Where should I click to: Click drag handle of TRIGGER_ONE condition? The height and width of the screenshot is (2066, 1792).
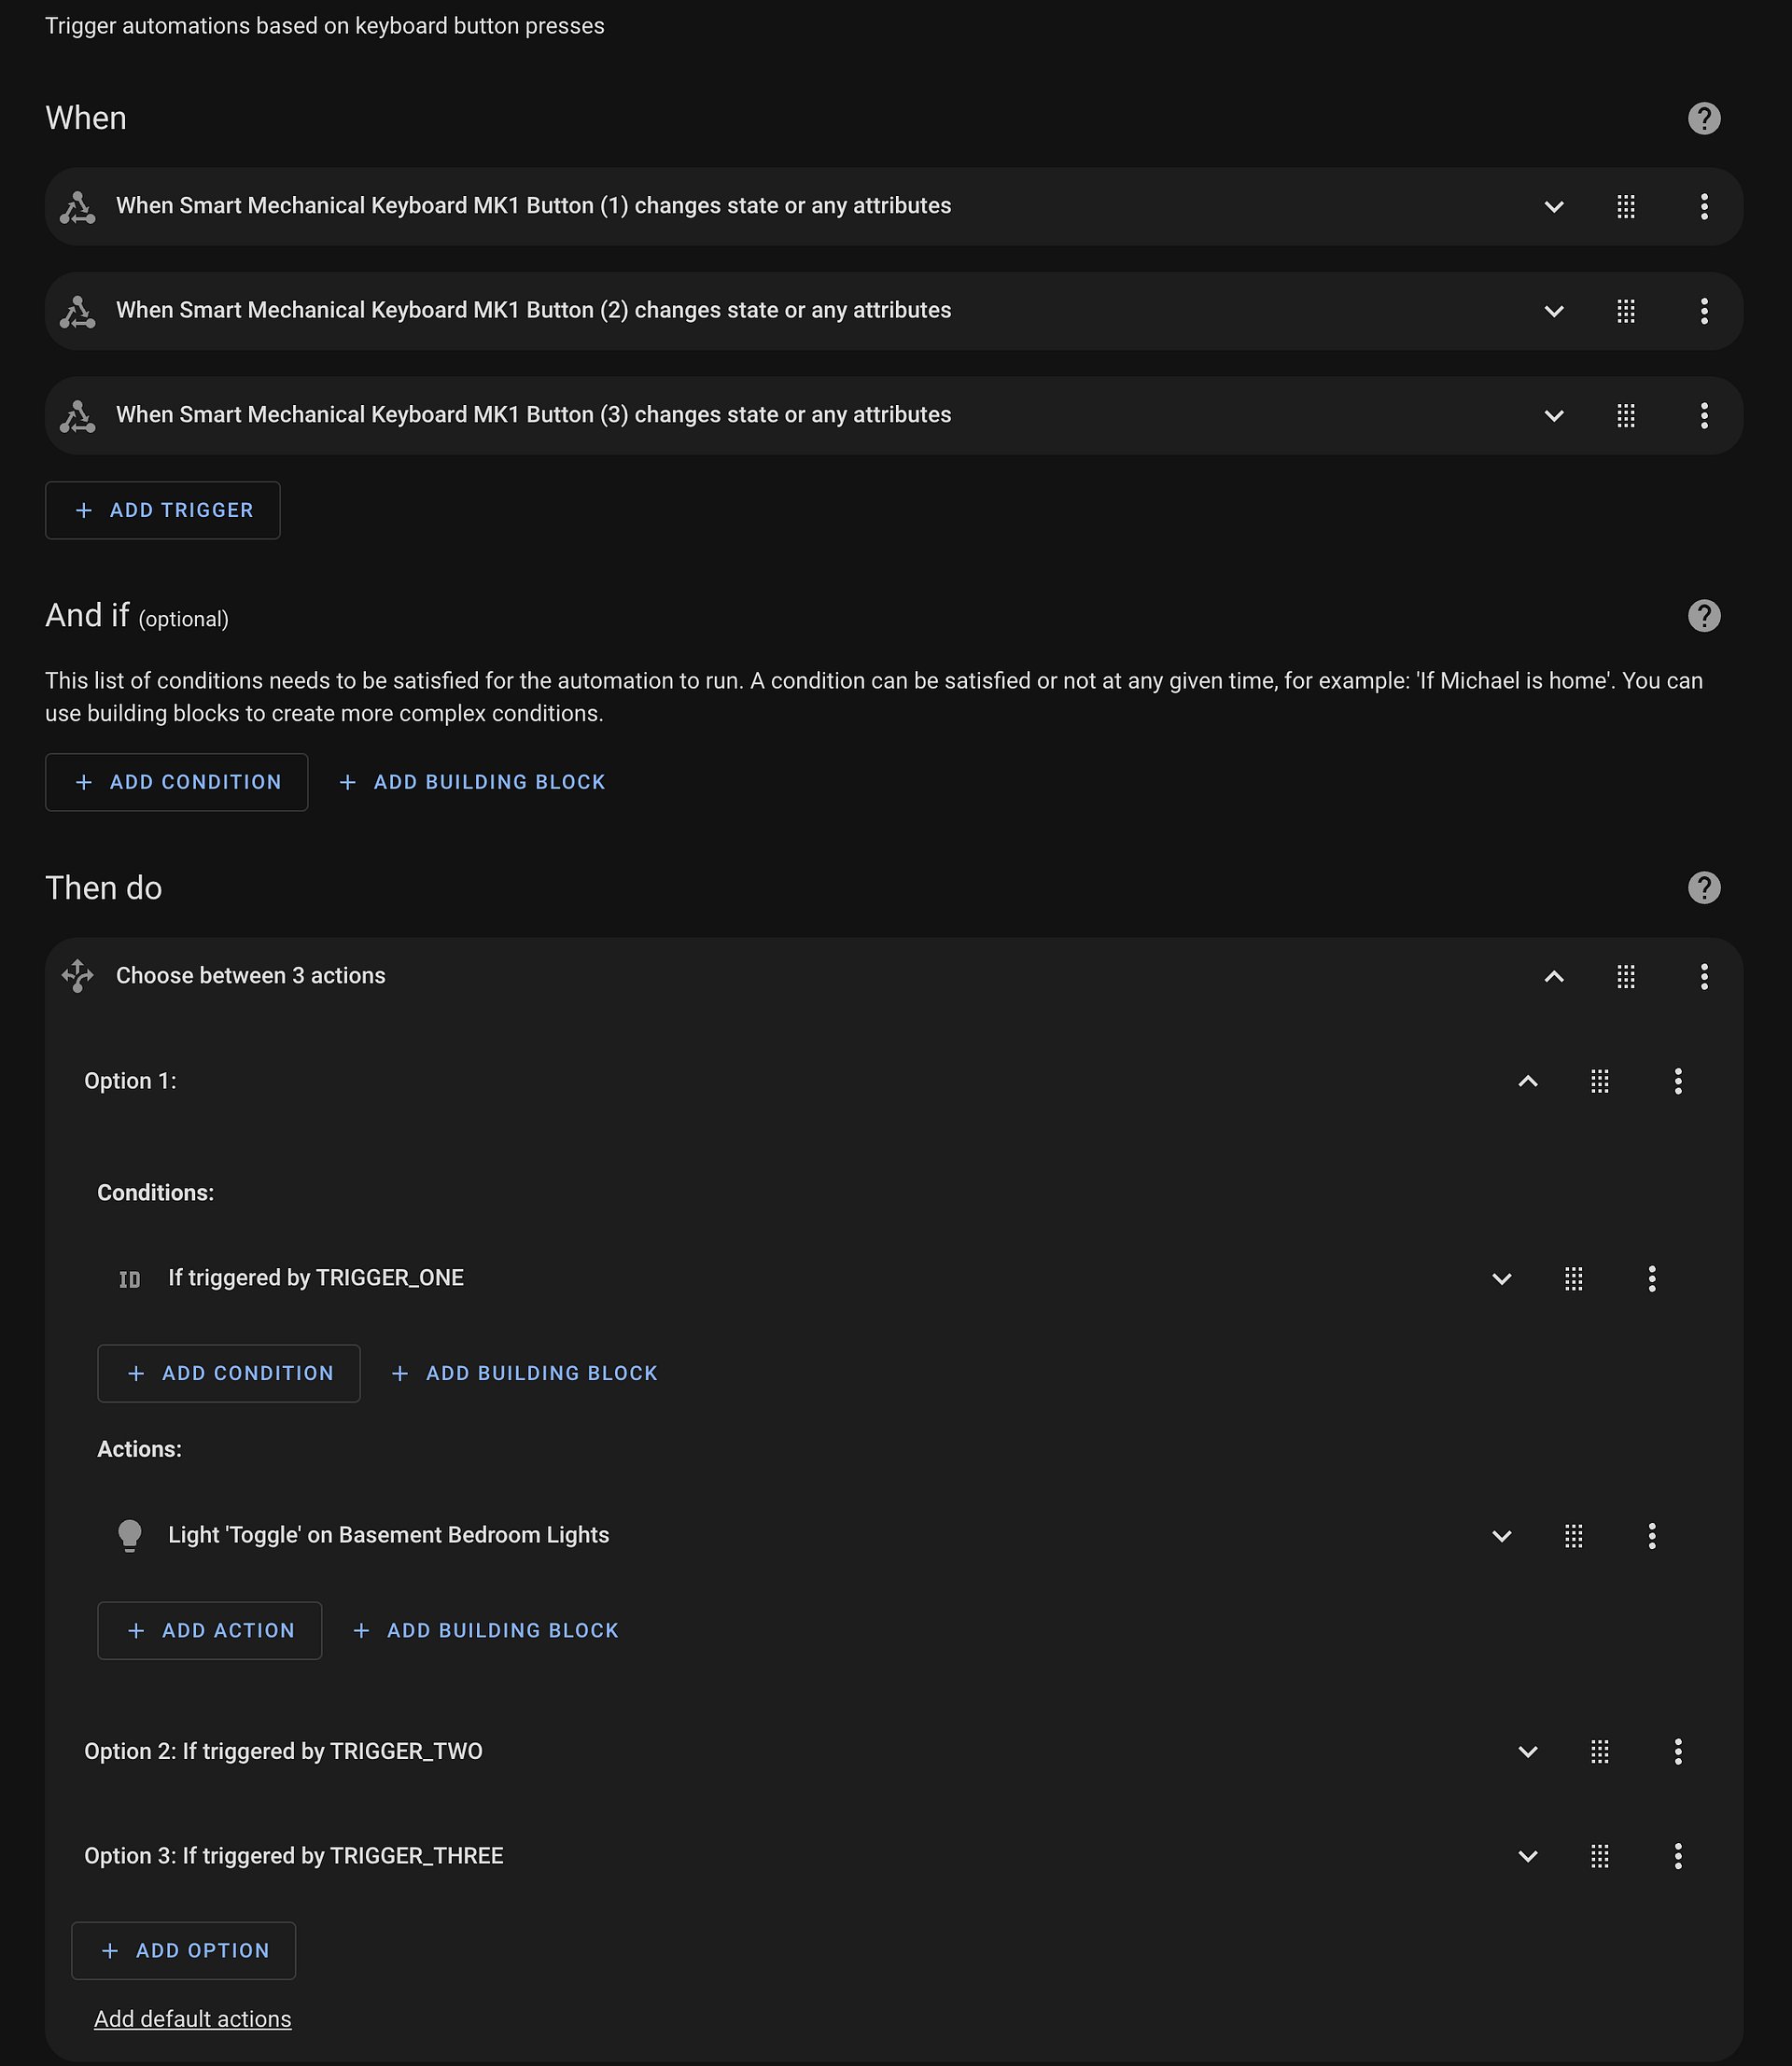click(1573, 1279)
